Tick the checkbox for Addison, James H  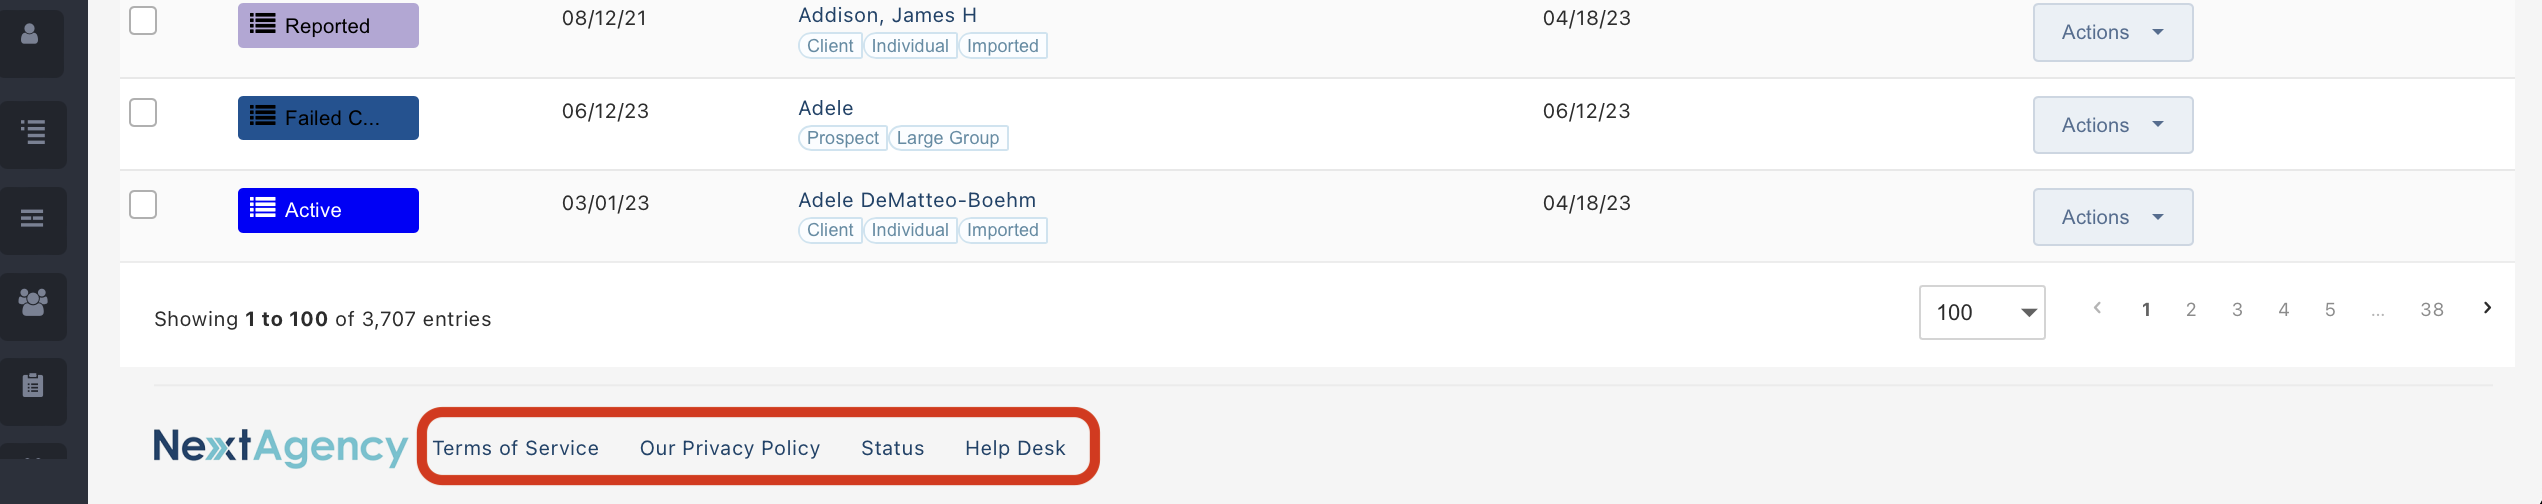143,19
